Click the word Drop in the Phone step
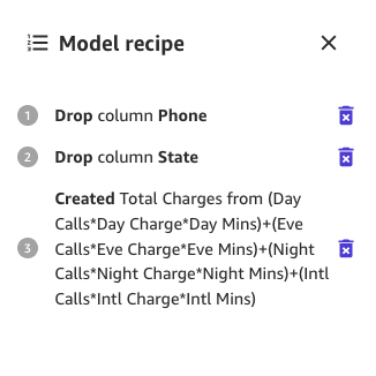This screenshot has width=376, height=376. click(x=74, y=116)
